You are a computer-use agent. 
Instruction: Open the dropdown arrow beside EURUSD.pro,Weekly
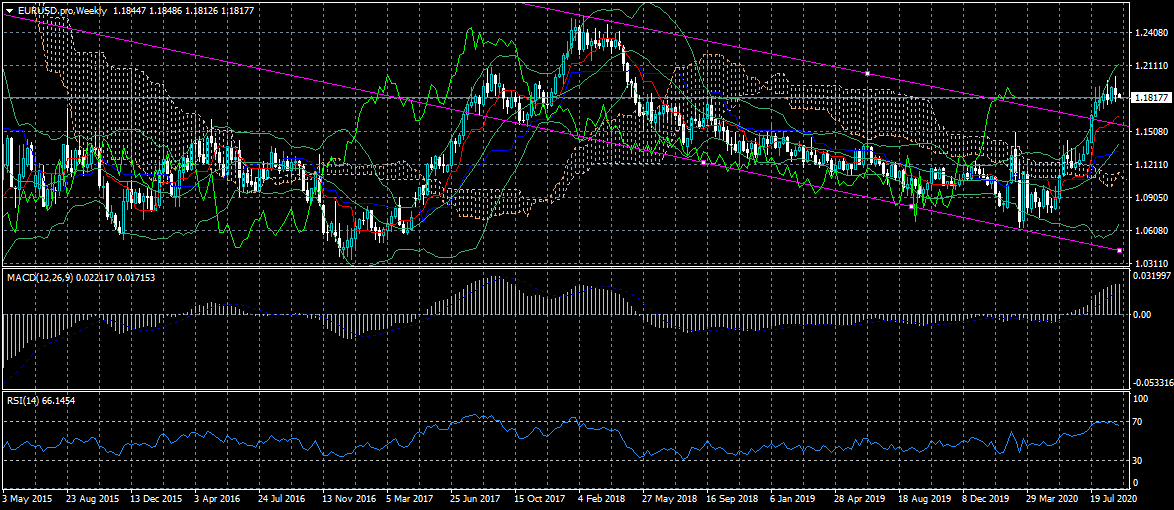click(x=8, y=9)
